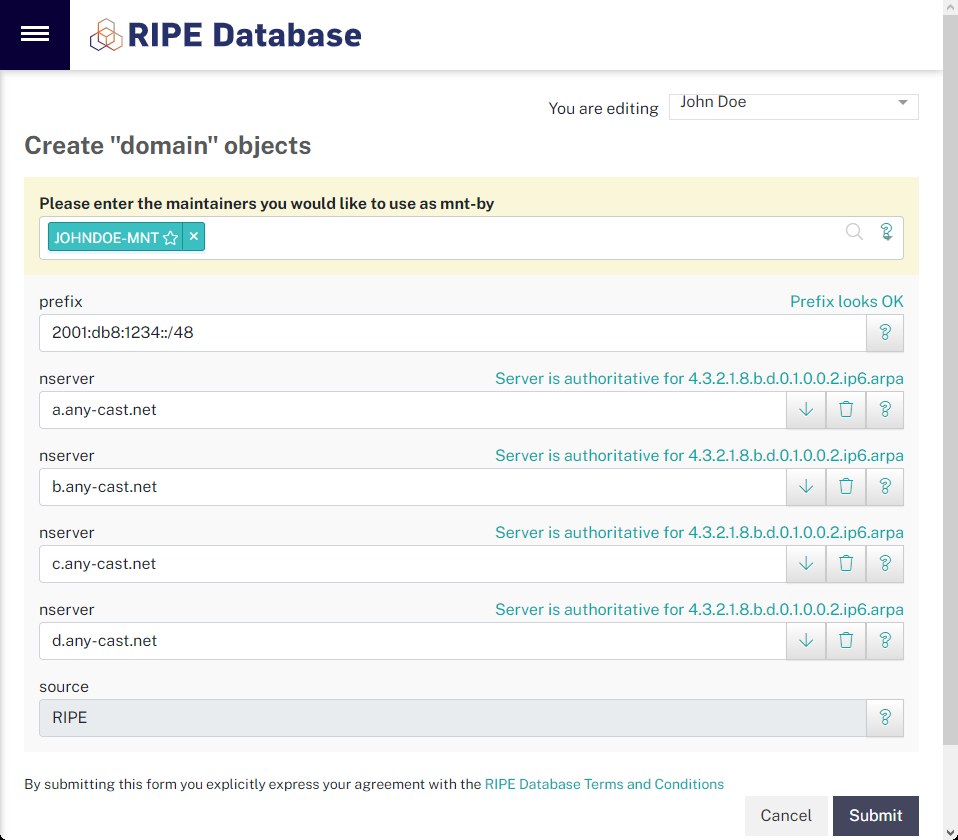Click the a.any-cast.net nserver field
The height and width of the screenshot is (840, 958).
click(x=412, y=410)
